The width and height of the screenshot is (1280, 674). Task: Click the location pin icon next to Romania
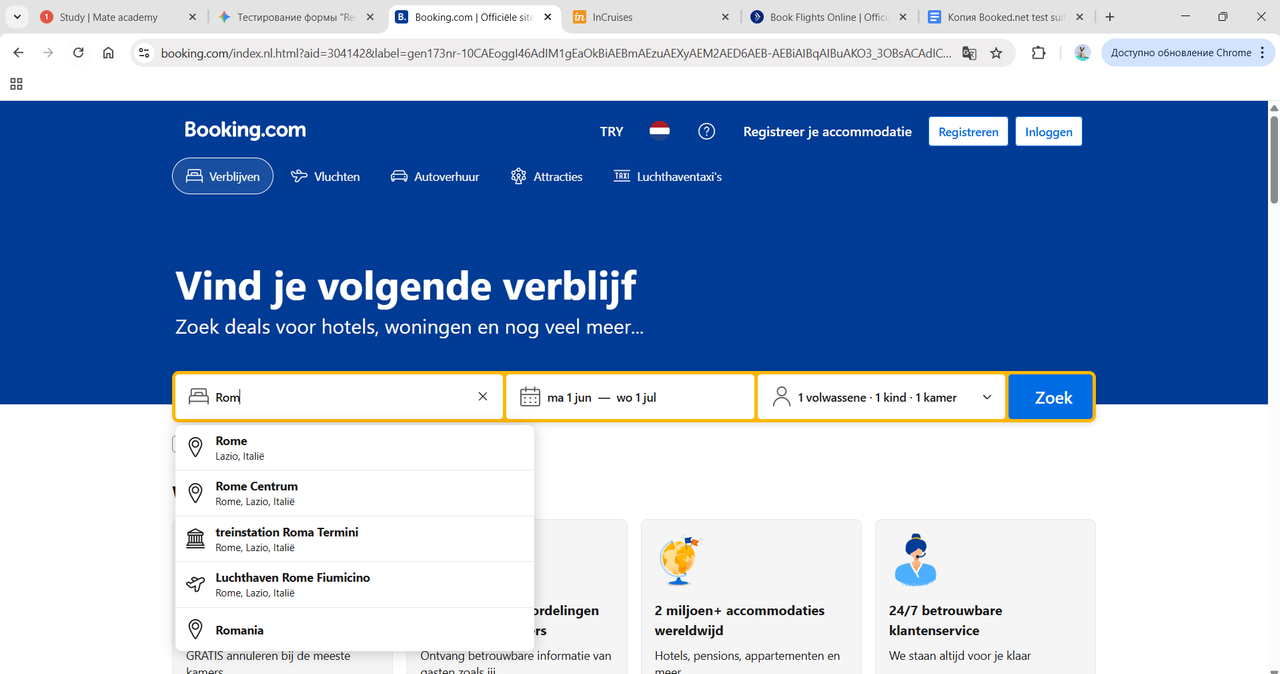[x=196, y=630]
